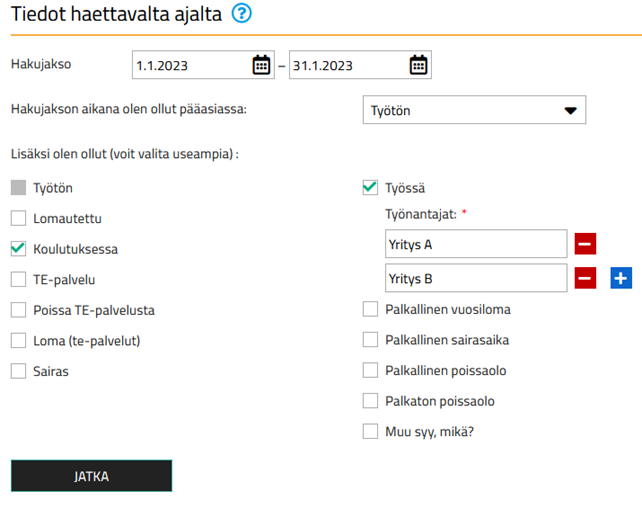Screen dimensions: 642x509
Task: Uncheck the Työssä checkbox
Action: [x=370, y=188]
